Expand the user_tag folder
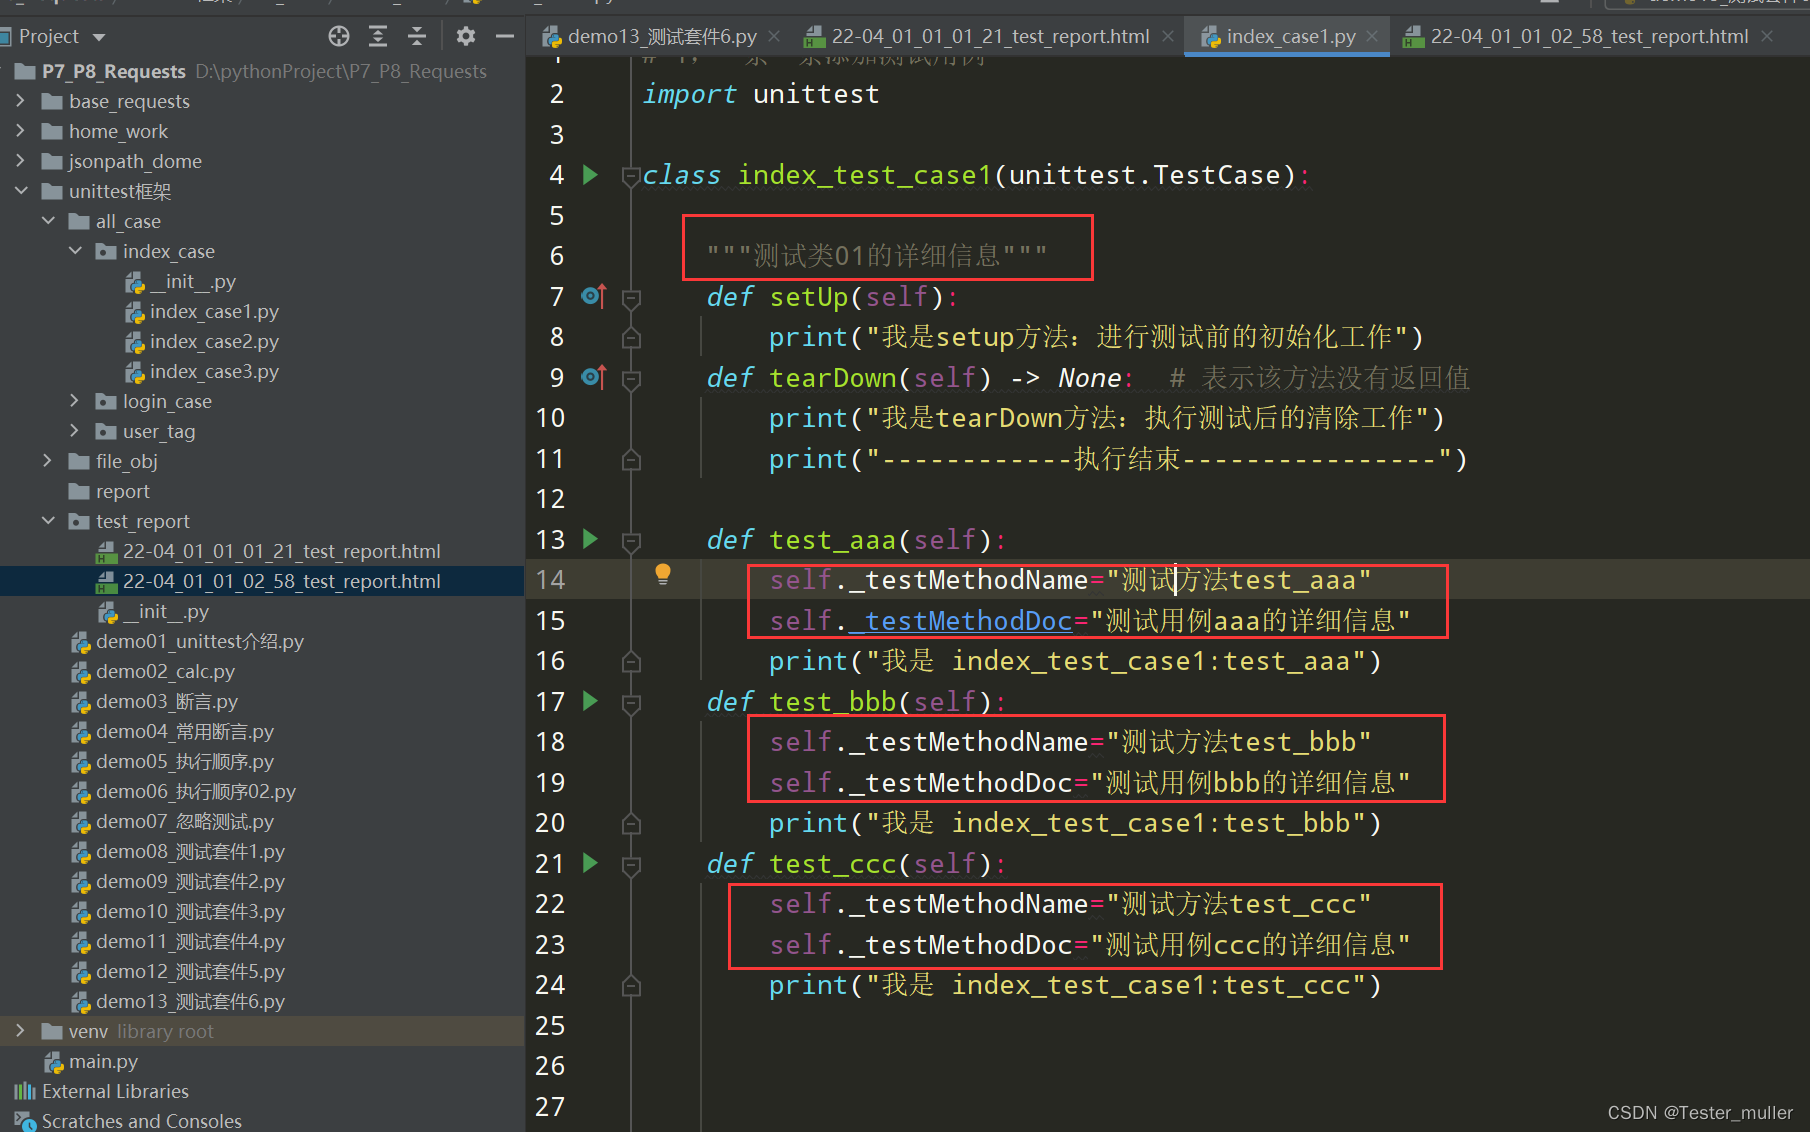Image resolution: width=1810 pixels, height=1132 pixels. 75,431
